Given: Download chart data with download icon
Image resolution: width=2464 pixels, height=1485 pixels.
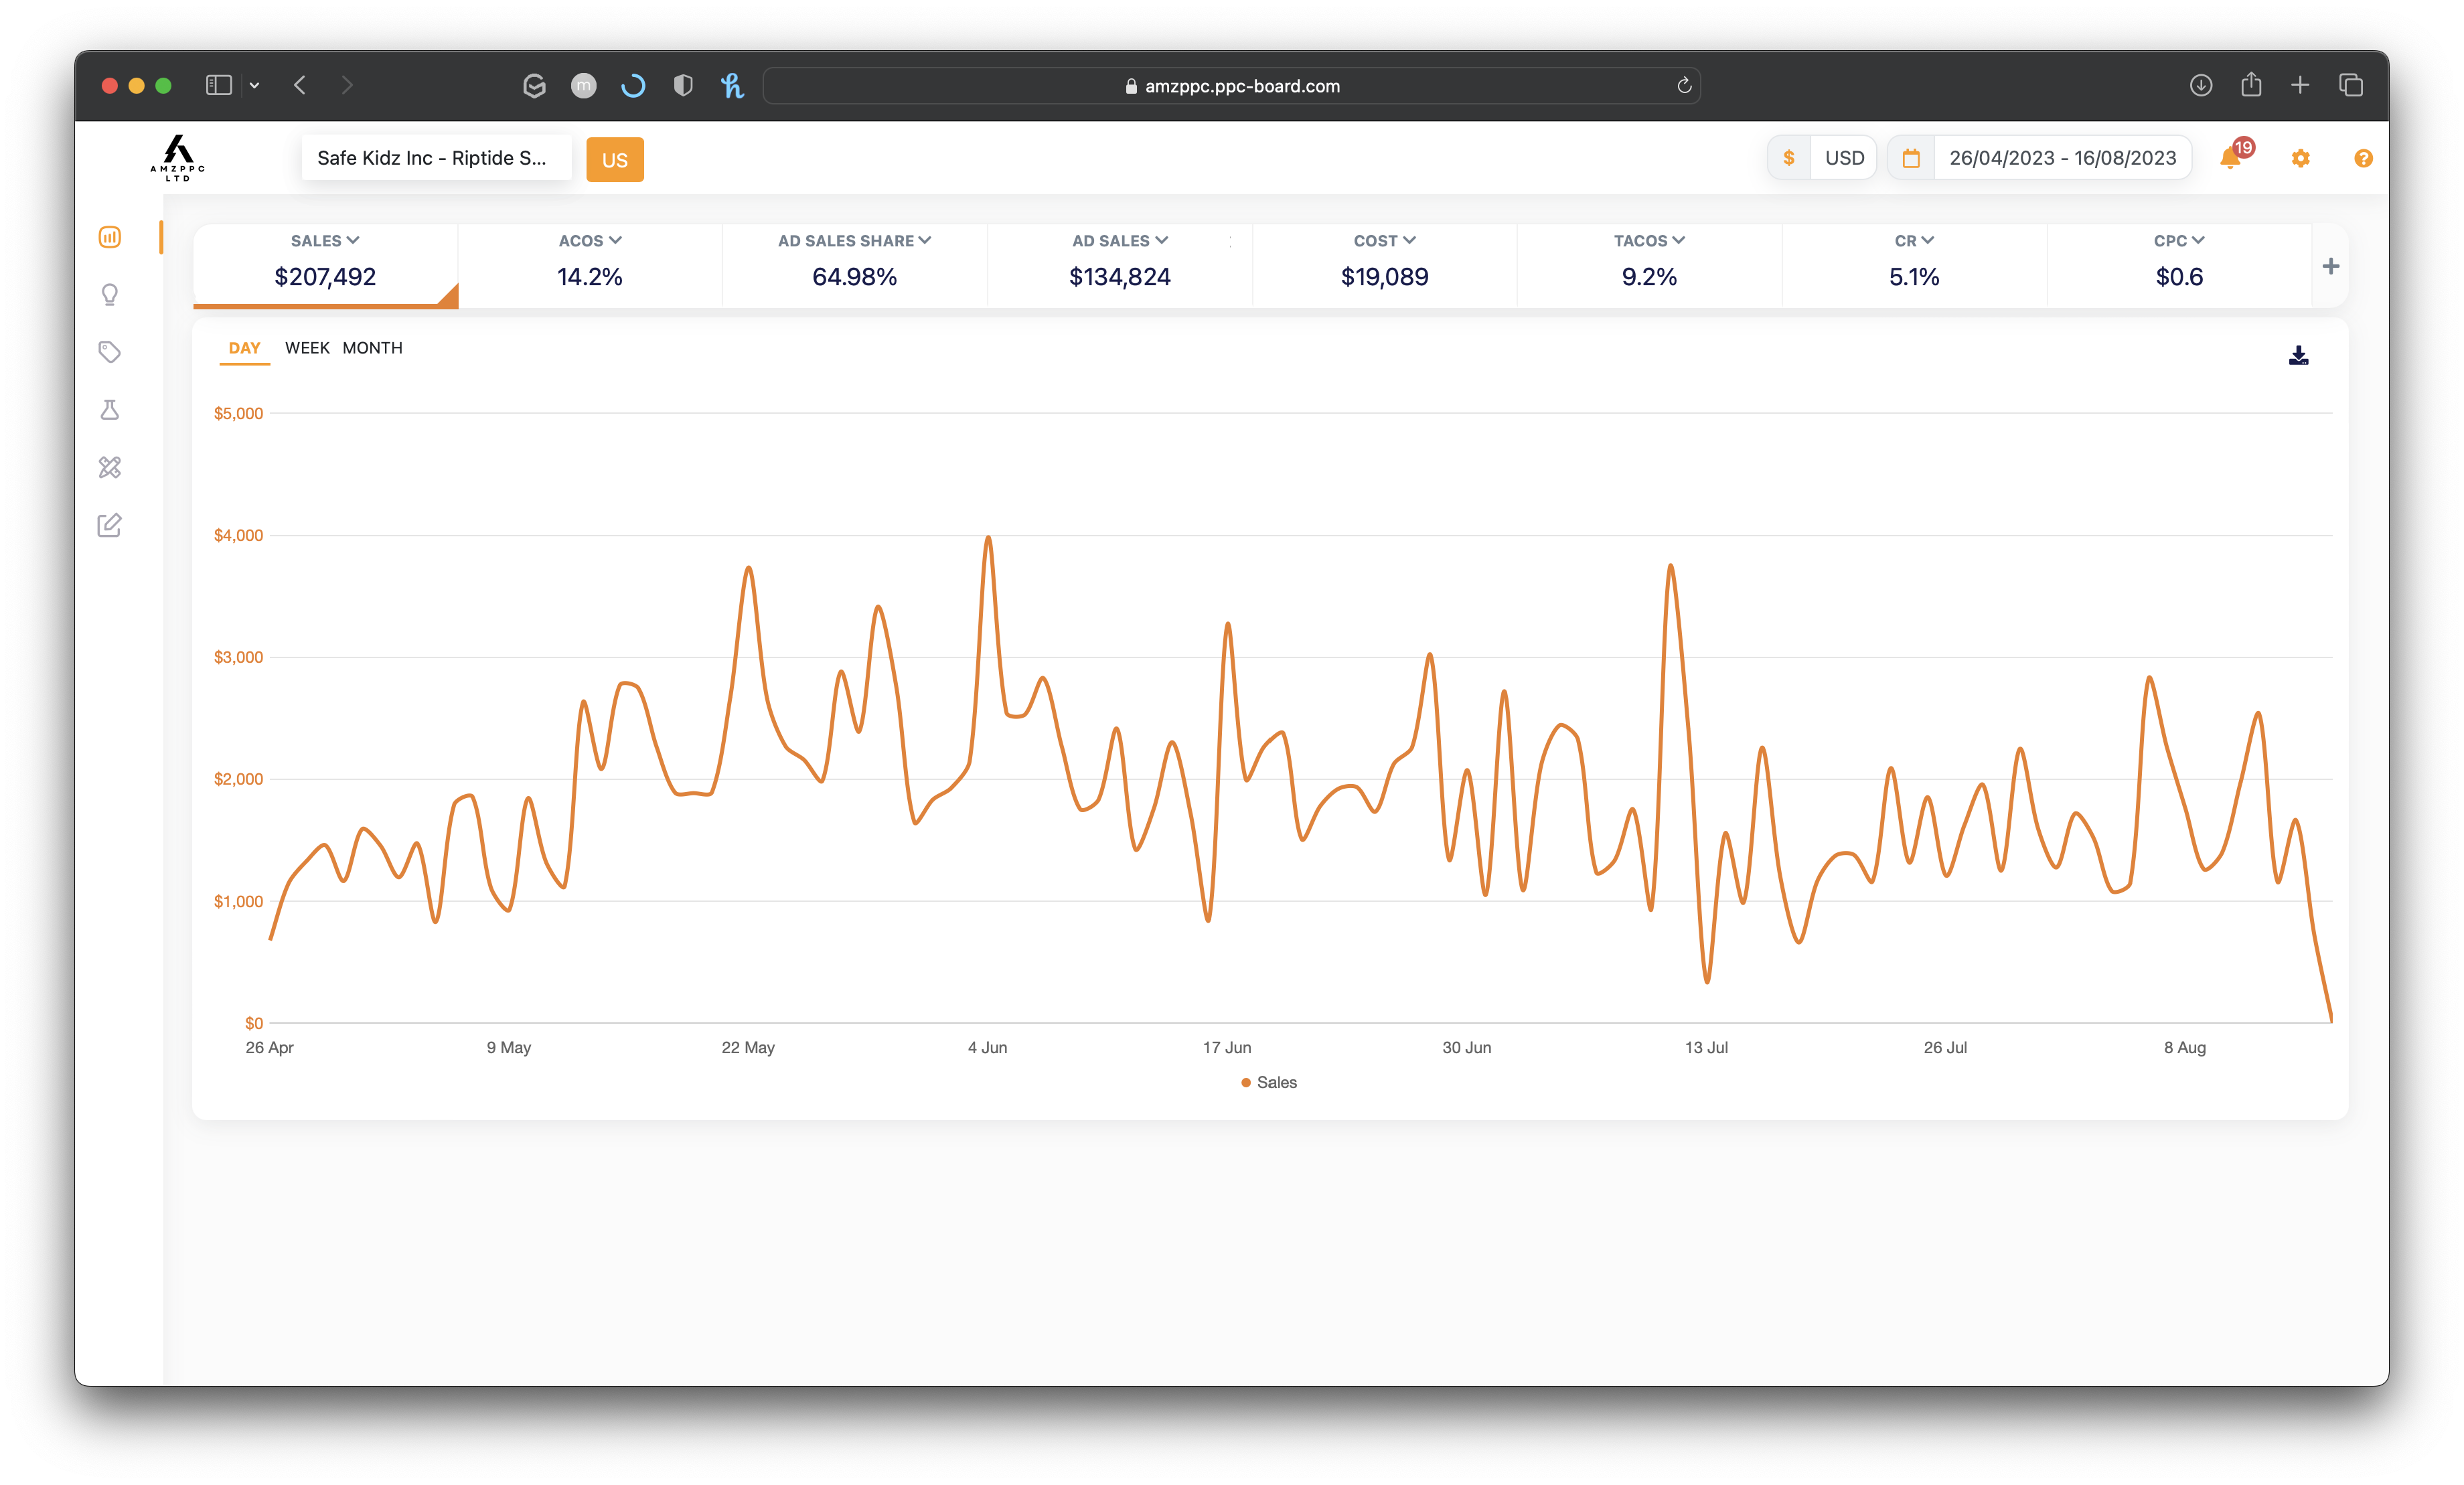Looking at the screenshot, I should [x=2298, y=356].
